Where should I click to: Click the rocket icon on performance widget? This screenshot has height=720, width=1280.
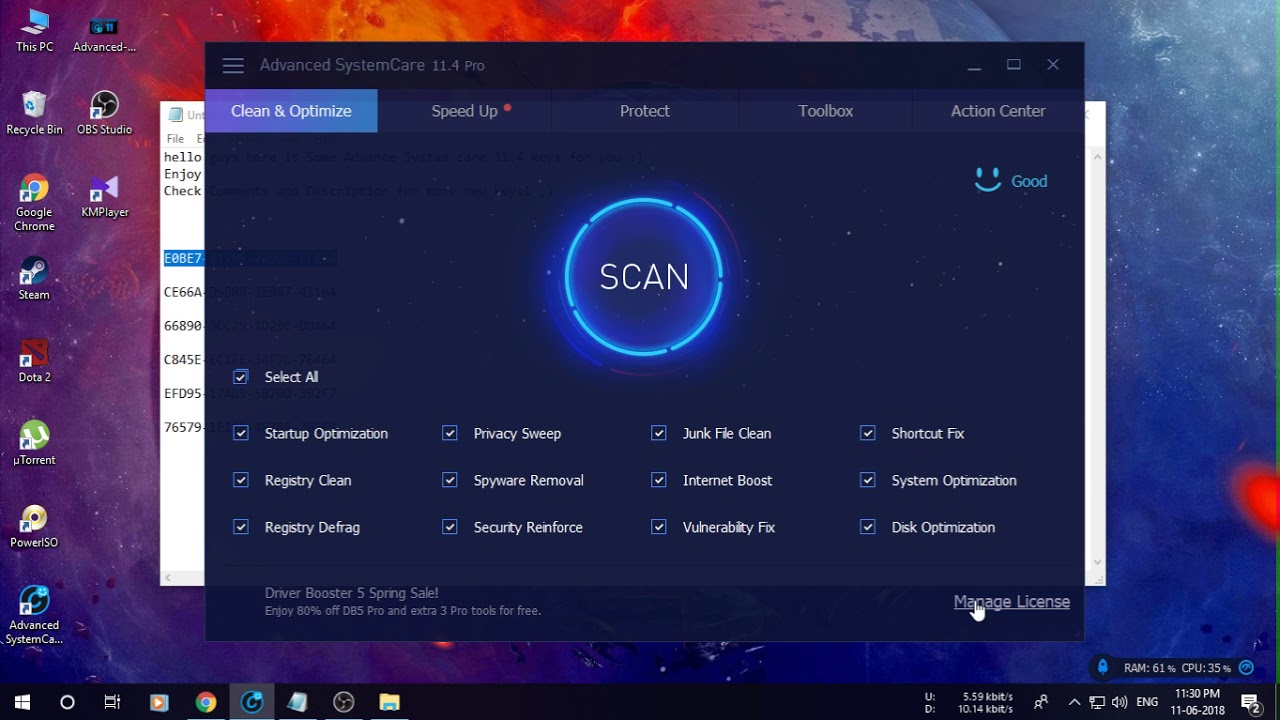[x=1103, y=667]
